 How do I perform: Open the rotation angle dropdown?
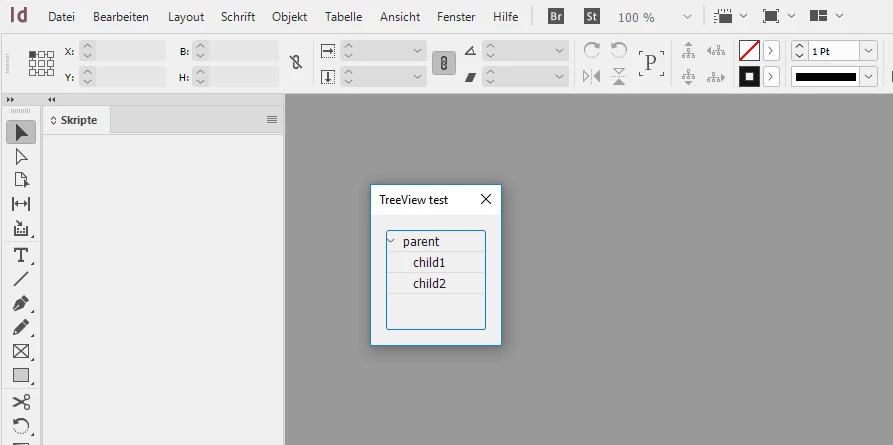click(559, 51)
